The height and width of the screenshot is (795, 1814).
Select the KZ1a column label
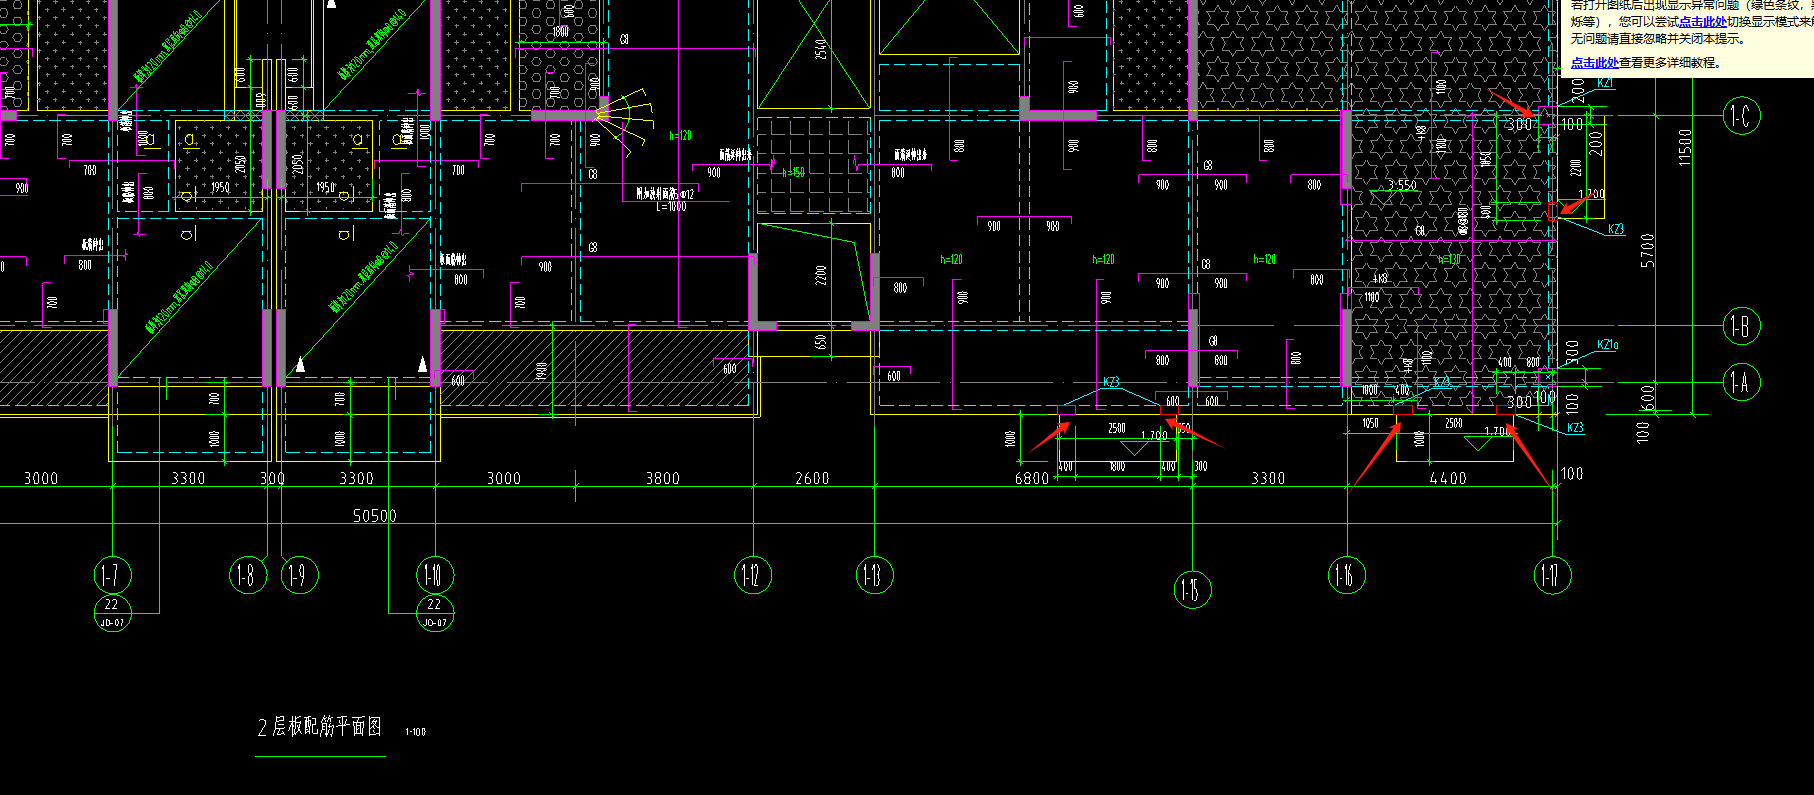point(1608,345)
